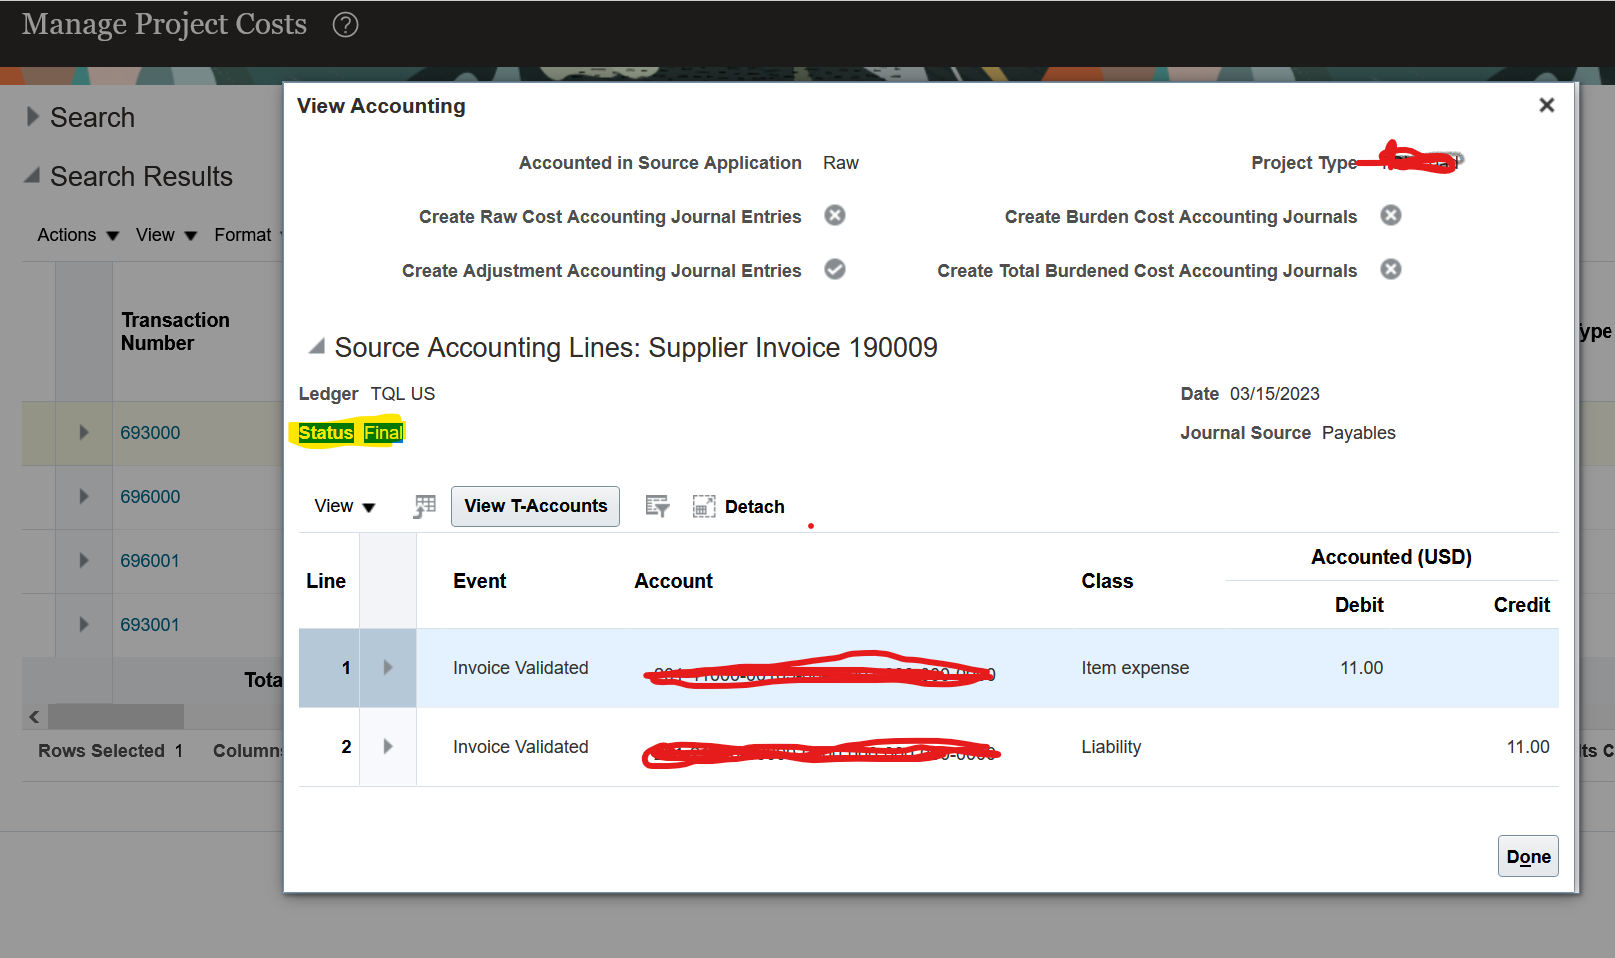Click the Debit column header
The image size is (1615, 958).
(x=1359, y=605)
